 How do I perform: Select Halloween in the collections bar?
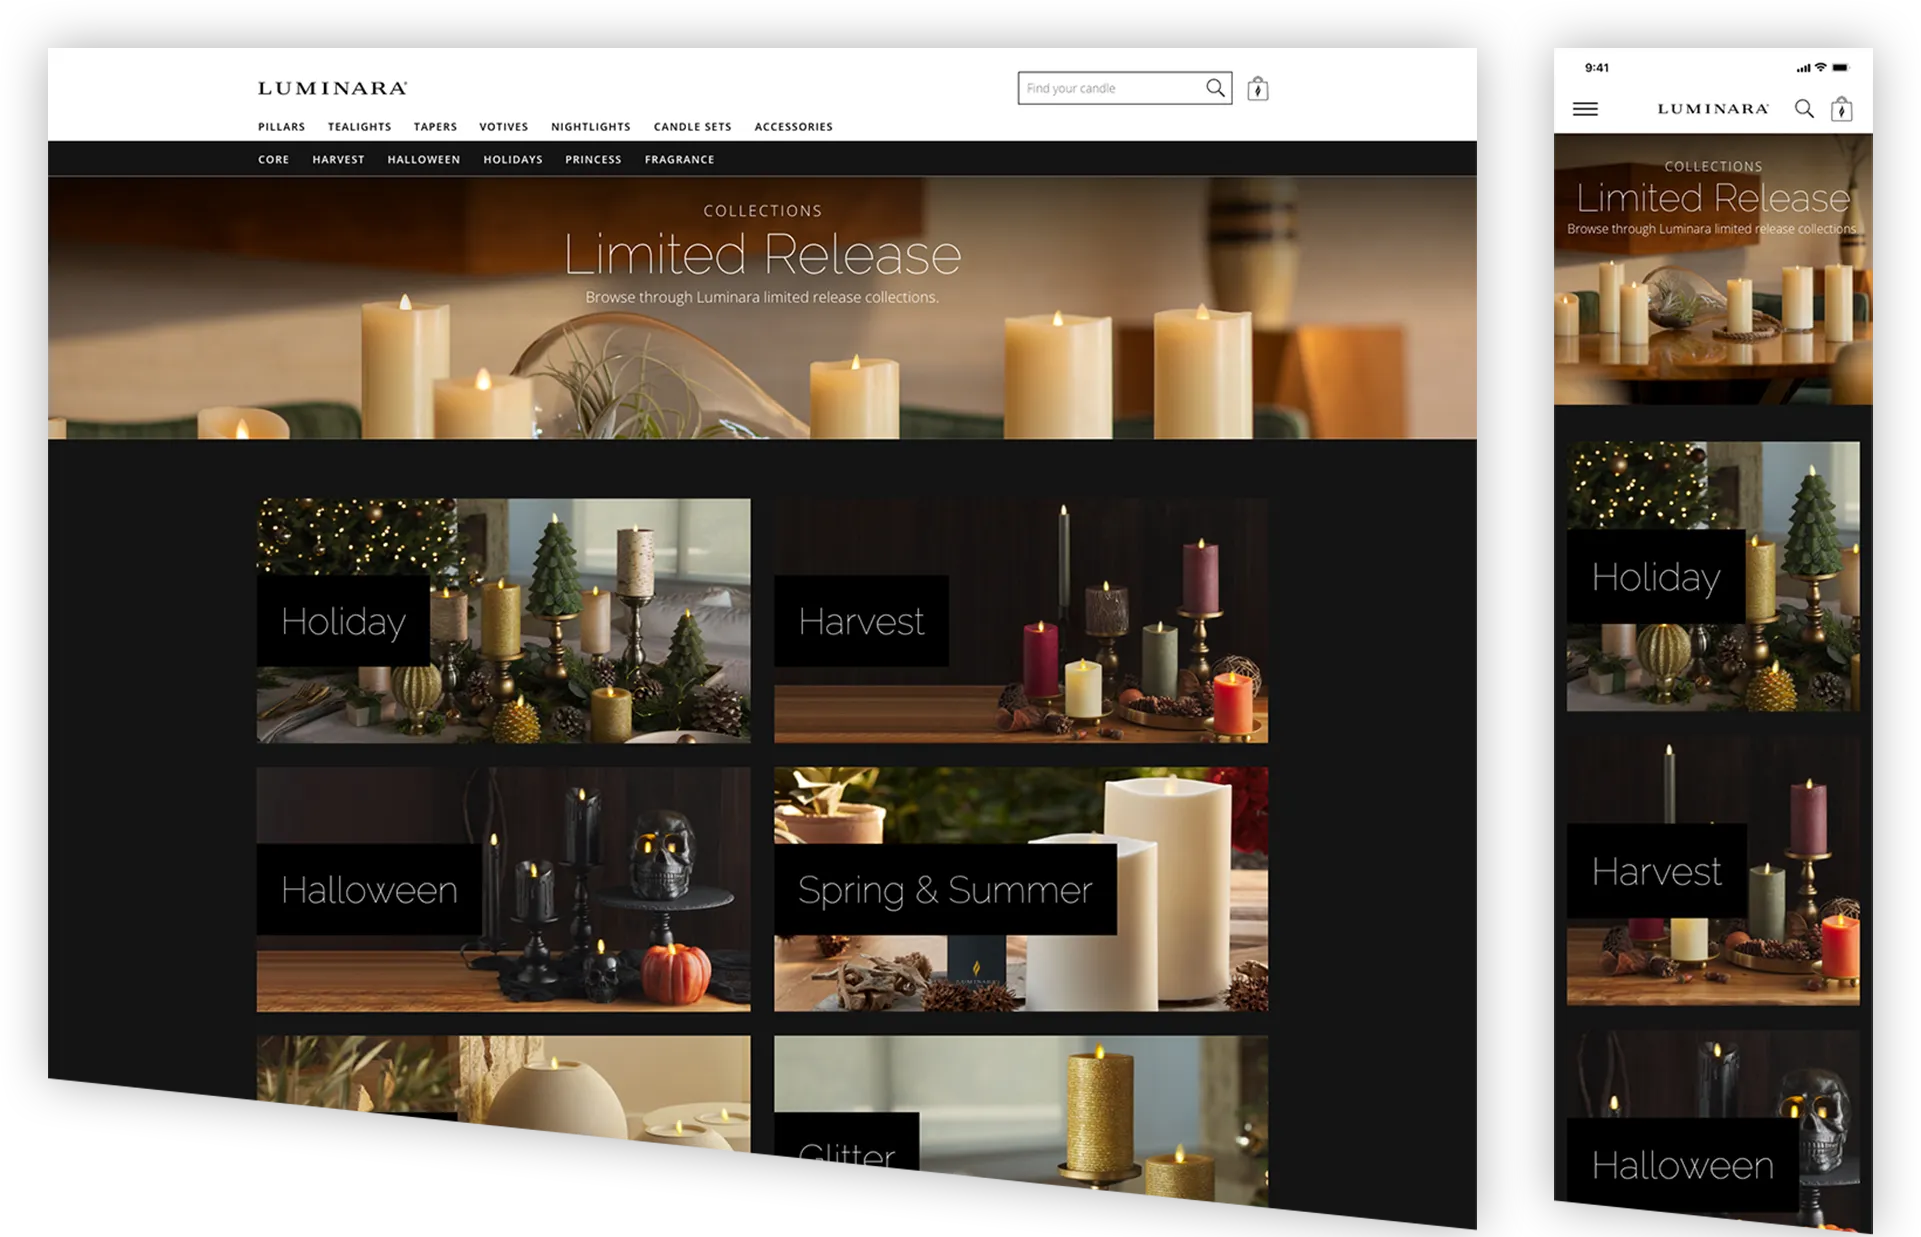tap(423, 160)
